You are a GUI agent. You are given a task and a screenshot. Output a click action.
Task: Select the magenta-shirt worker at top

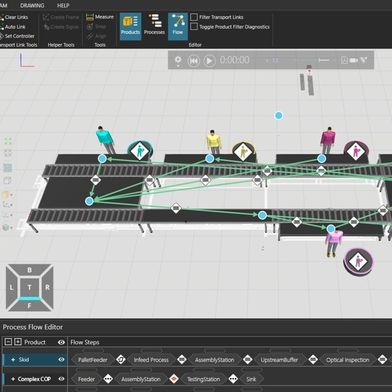pyautogui.click(x=328, y=140)
